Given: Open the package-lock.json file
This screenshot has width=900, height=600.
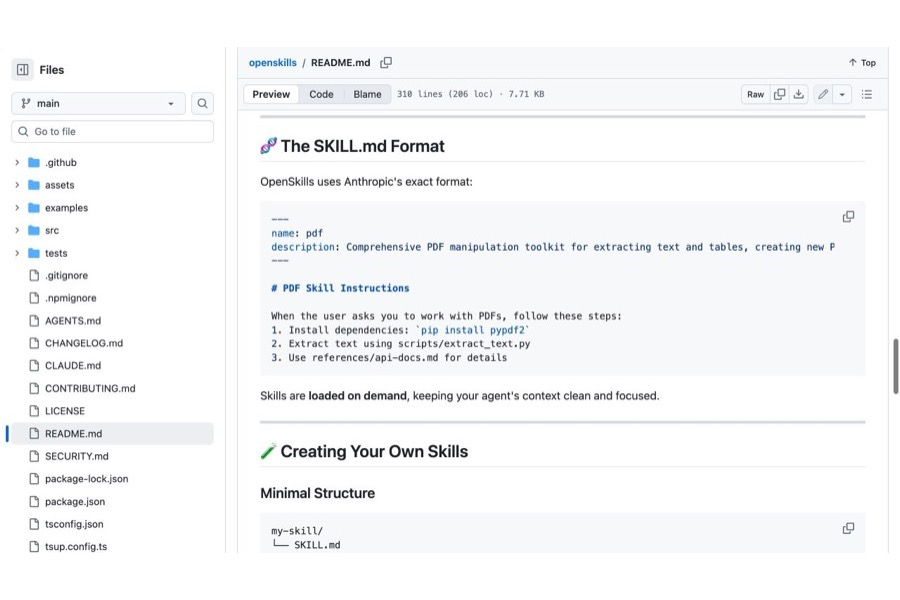Looking at the screenshot, I should coord(87,479).
